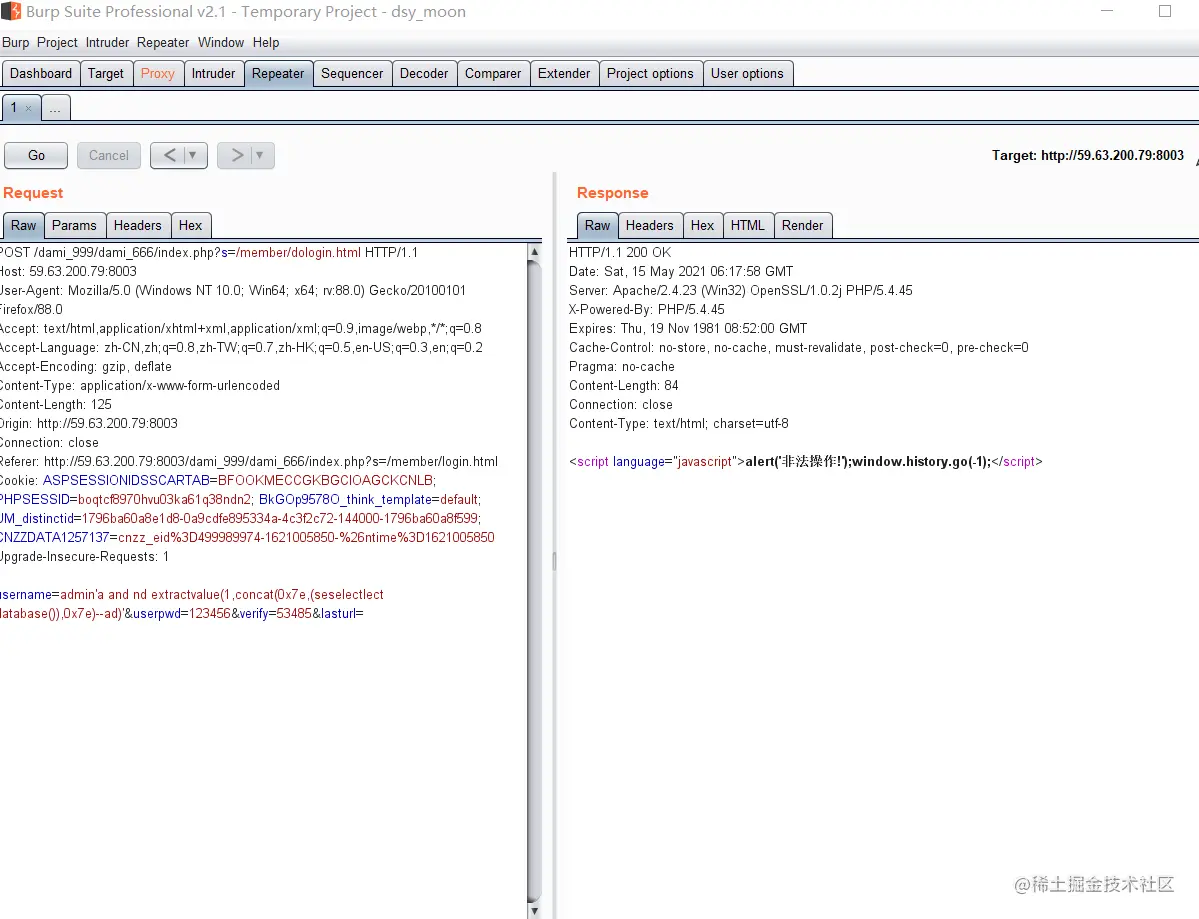Click the Target: http://59.63.200.79:8003 label
This screenshot has width=1199, height=919.
[1087, 155]
